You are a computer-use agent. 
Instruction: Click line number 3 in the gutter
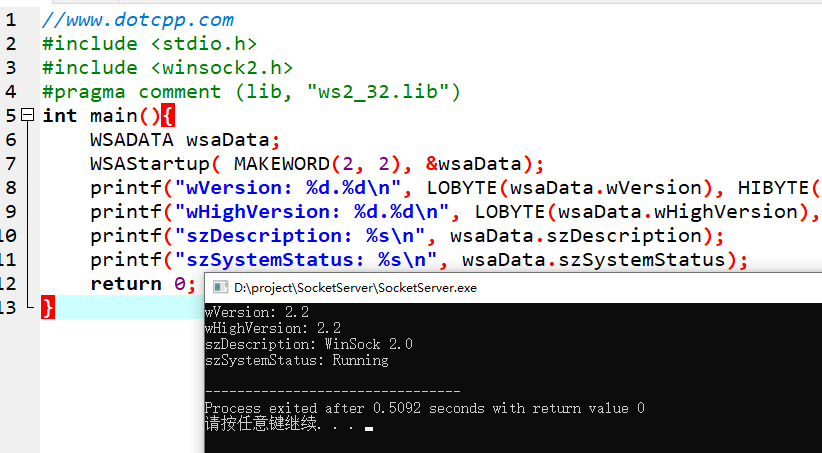[x=10, y=67]
